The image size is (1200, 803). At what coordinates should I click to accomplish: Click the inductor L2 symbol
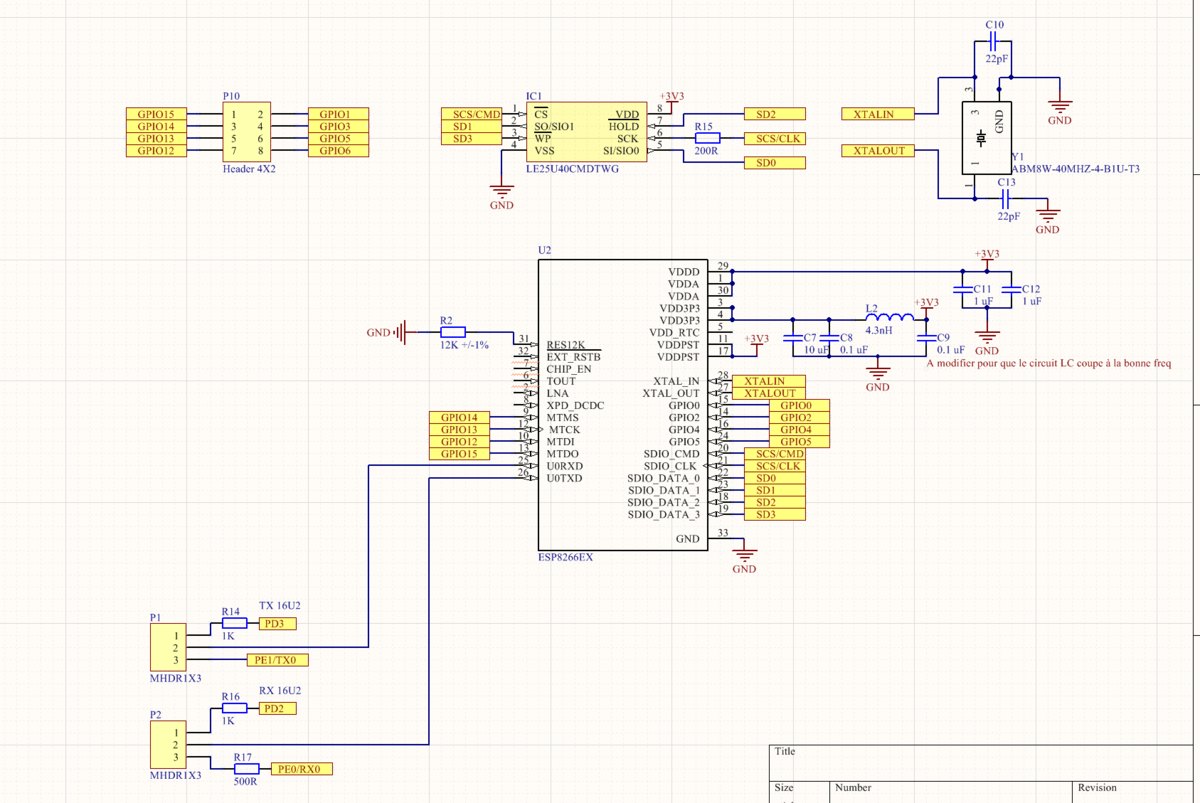[889, 319]
